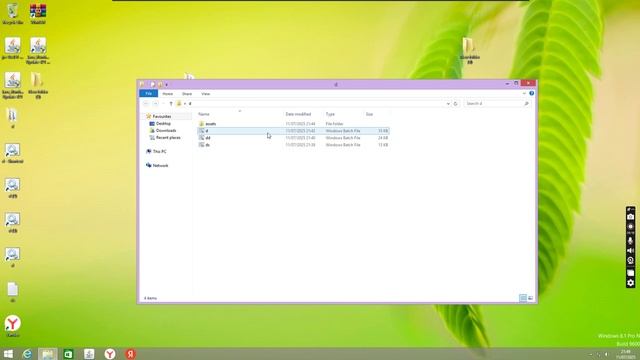This screenshot has height=360, width=640.
Task: Expand the address bar history dropdown
Action: pos(448,104)
